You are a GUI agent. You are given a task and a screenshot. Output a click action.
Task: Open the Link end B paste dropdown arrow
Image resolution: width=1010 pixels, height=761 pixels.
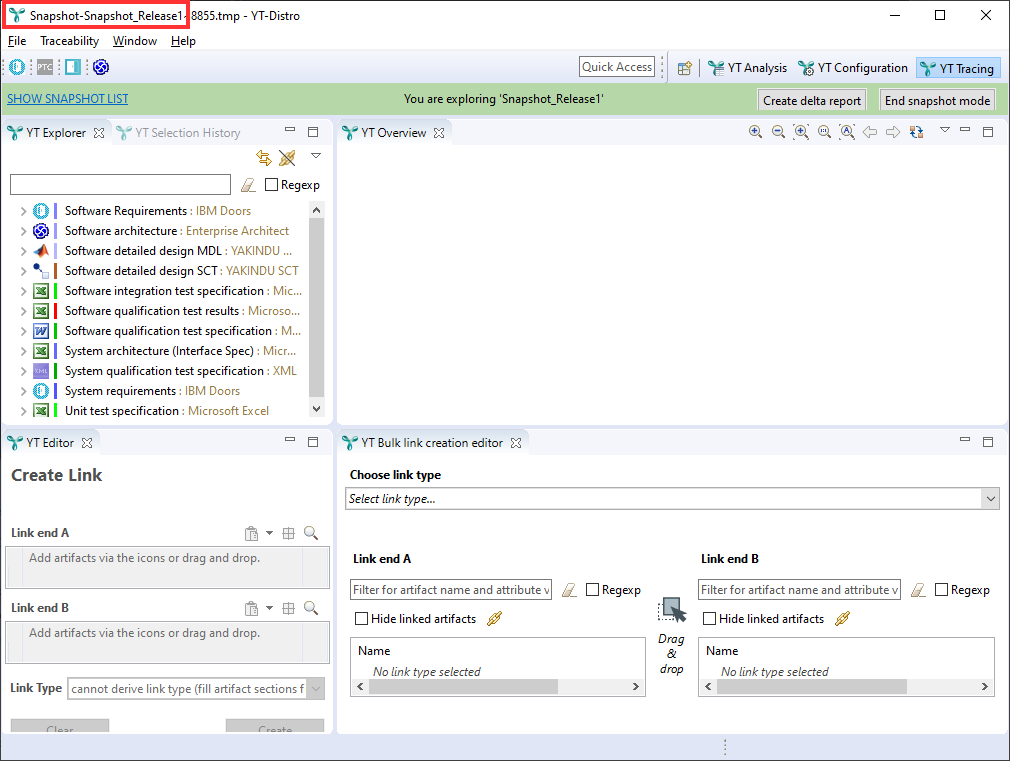[x=269, y=608]
